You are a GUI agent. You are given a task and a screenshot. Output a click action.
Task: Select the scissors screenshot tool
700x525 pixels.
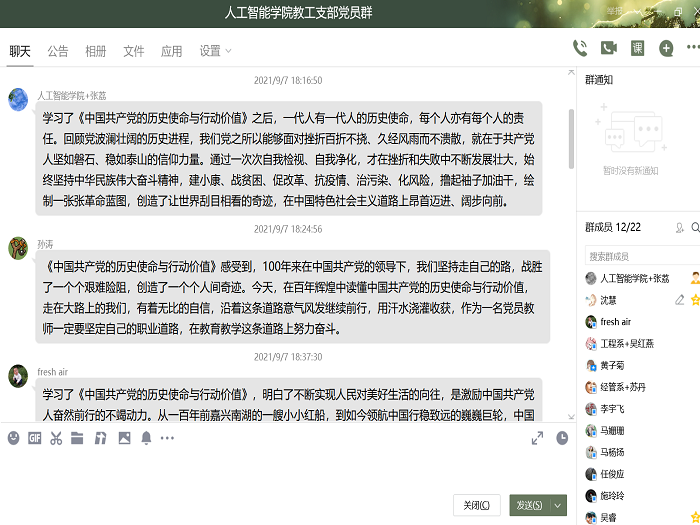tap(56, 438)
